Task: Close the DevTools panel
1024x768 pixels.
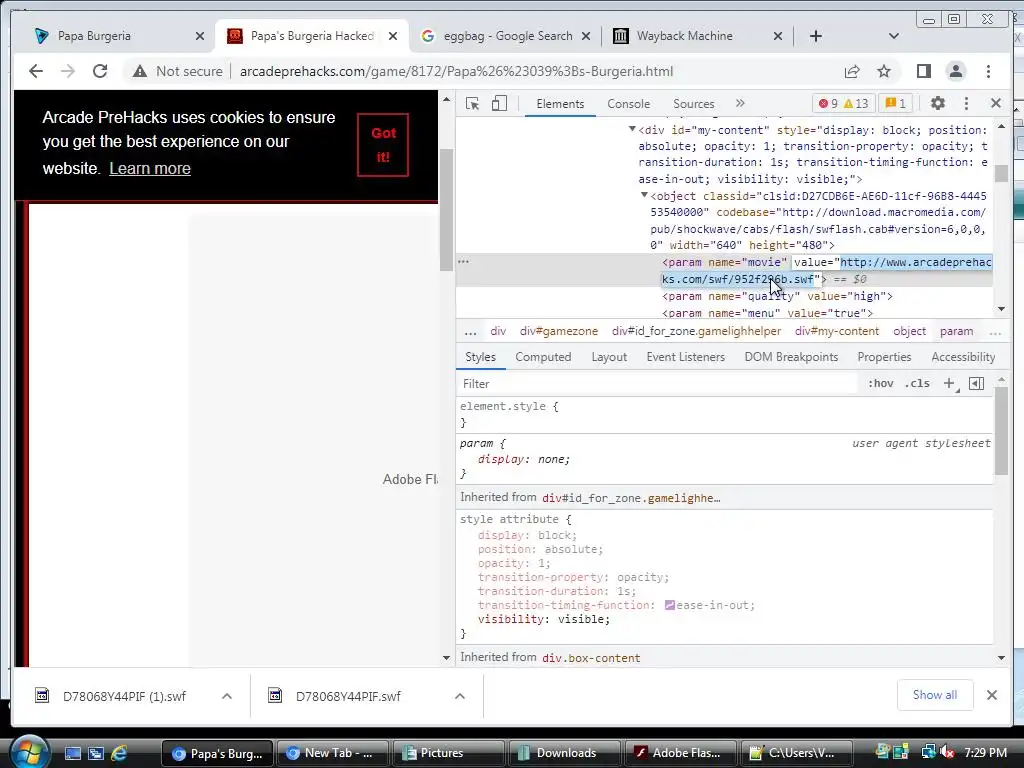Action: click(996, 103)
